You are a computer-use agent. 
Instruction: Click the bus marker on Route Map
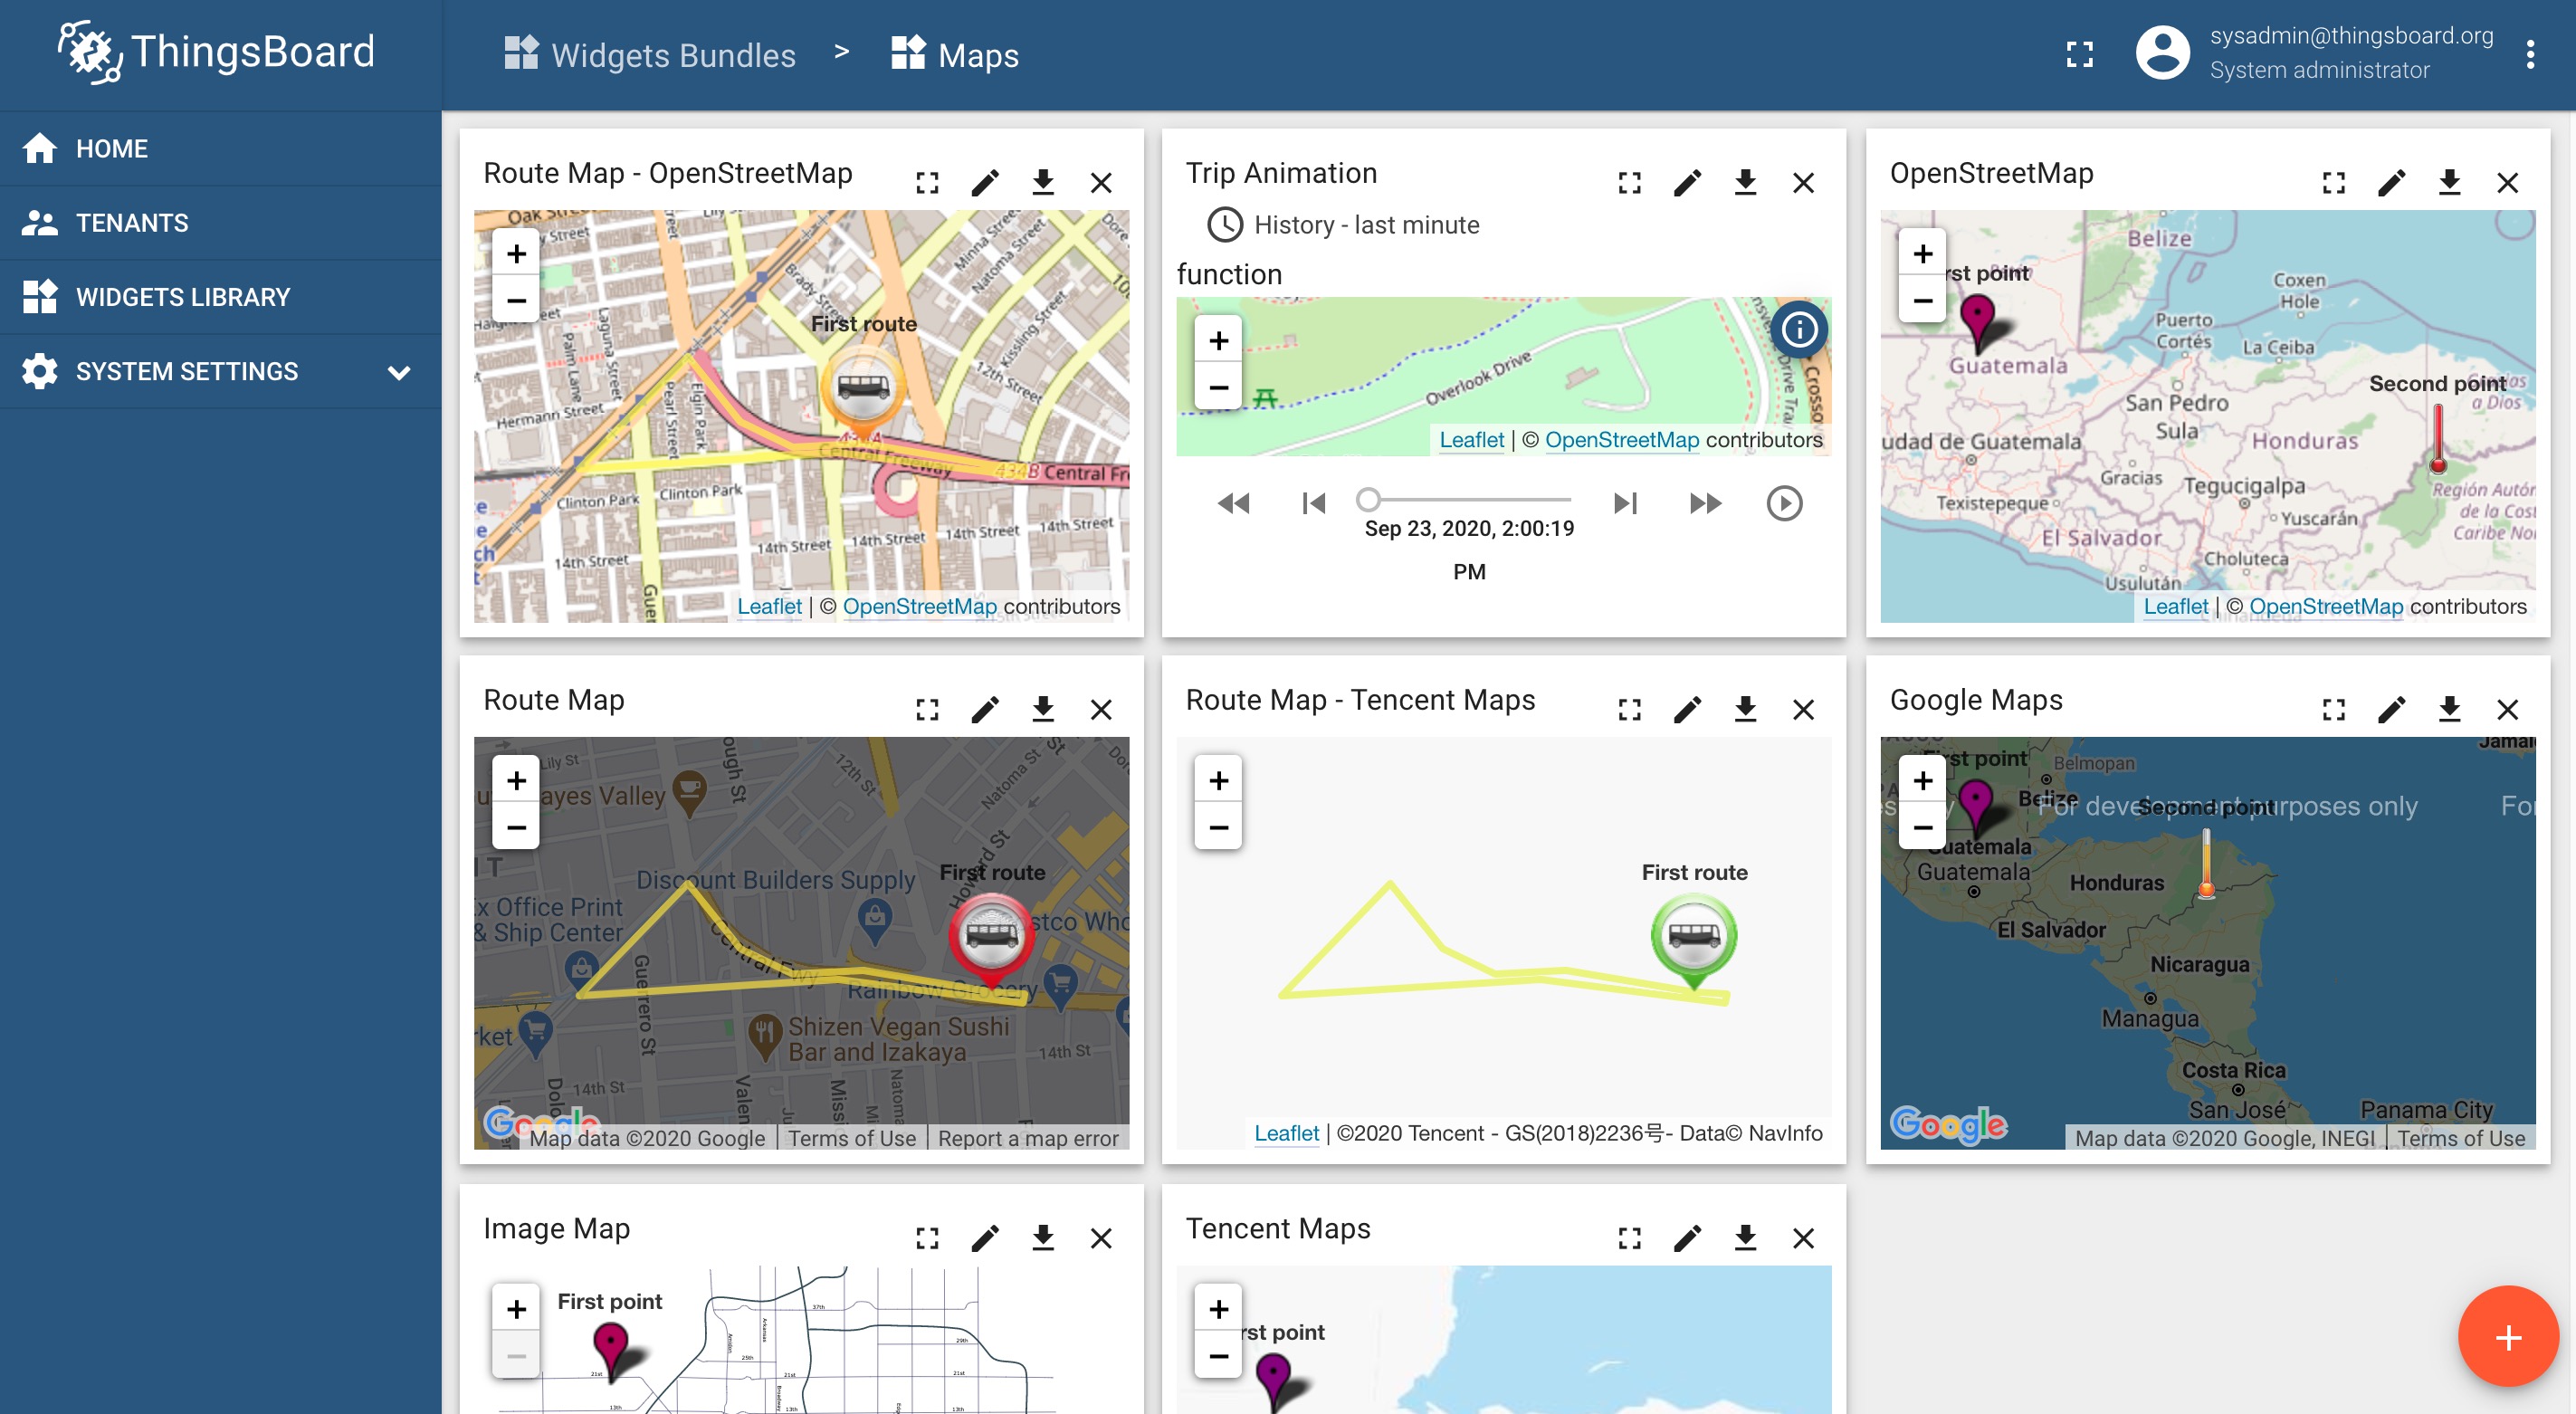point(990,935)
